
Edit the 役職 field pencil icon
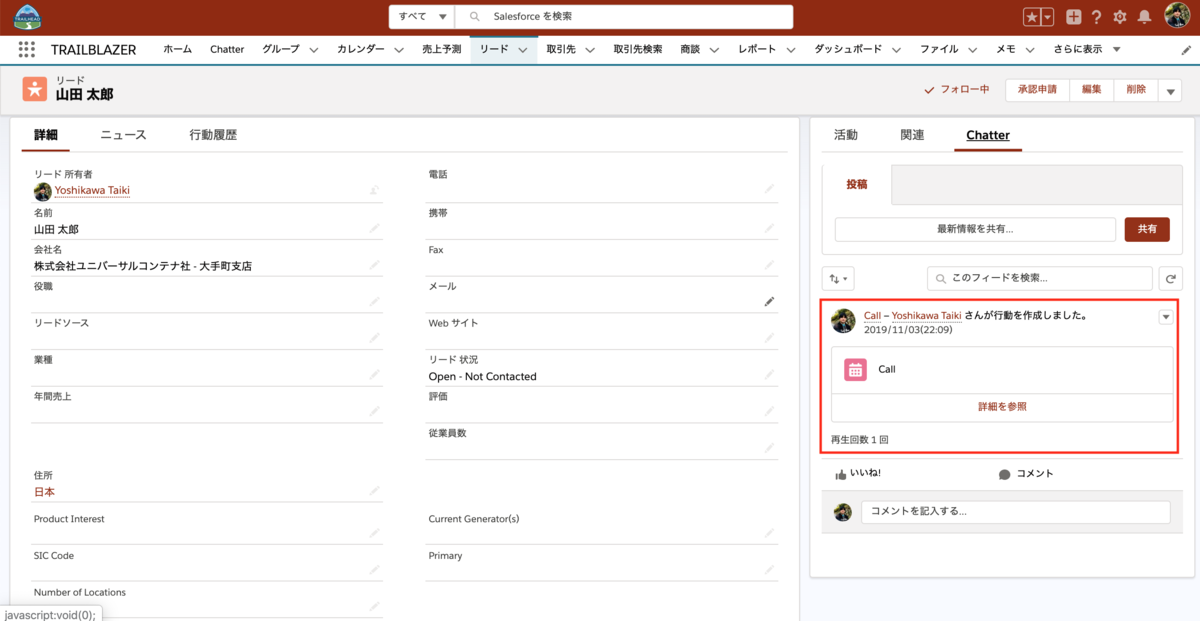click(374, 301)
